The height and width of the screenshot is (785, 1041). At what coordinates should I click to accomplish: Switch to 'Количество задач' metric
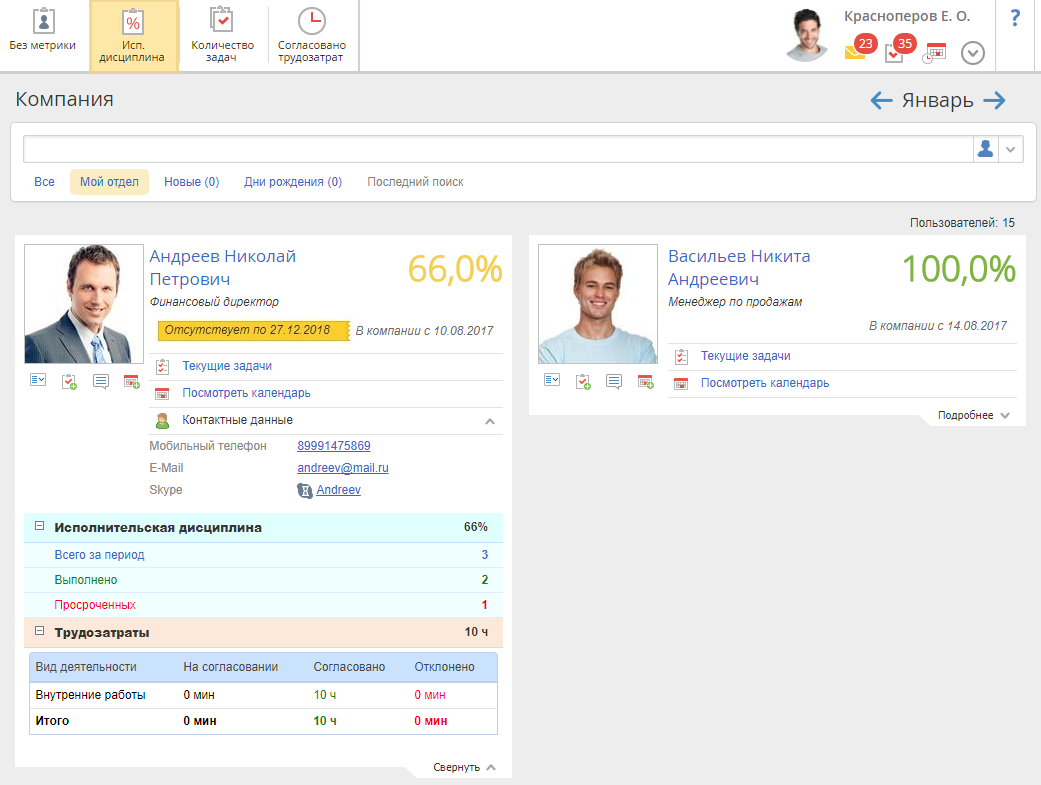(x=222, y=22)
